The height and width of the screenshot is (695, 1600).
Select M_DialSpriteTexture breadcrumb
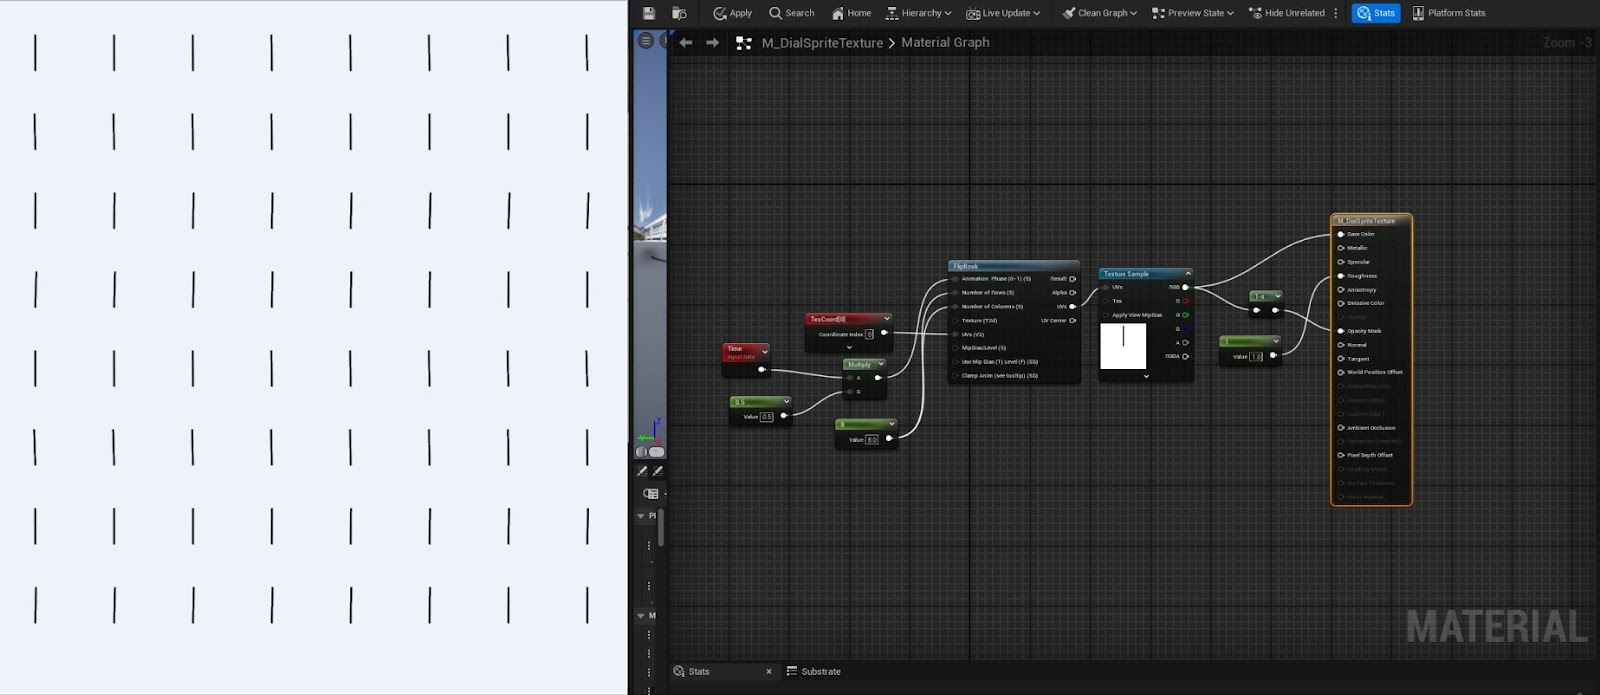[x=822, y=43]
